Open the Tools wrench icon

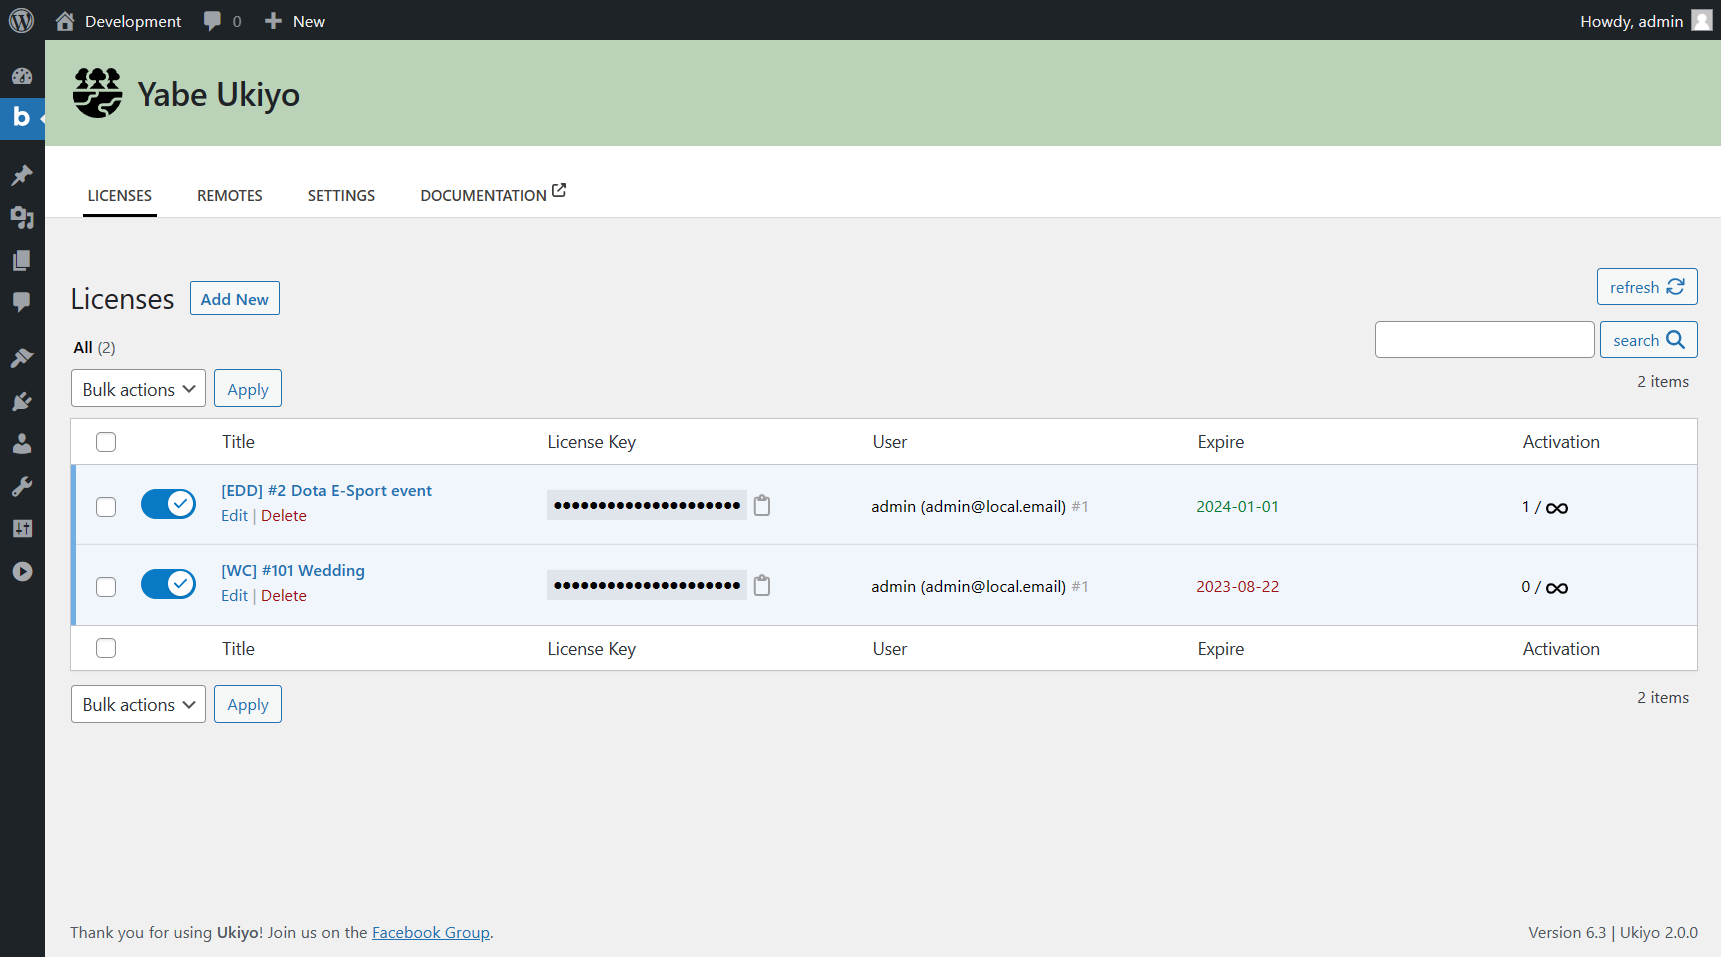click(x=22, y=487)
